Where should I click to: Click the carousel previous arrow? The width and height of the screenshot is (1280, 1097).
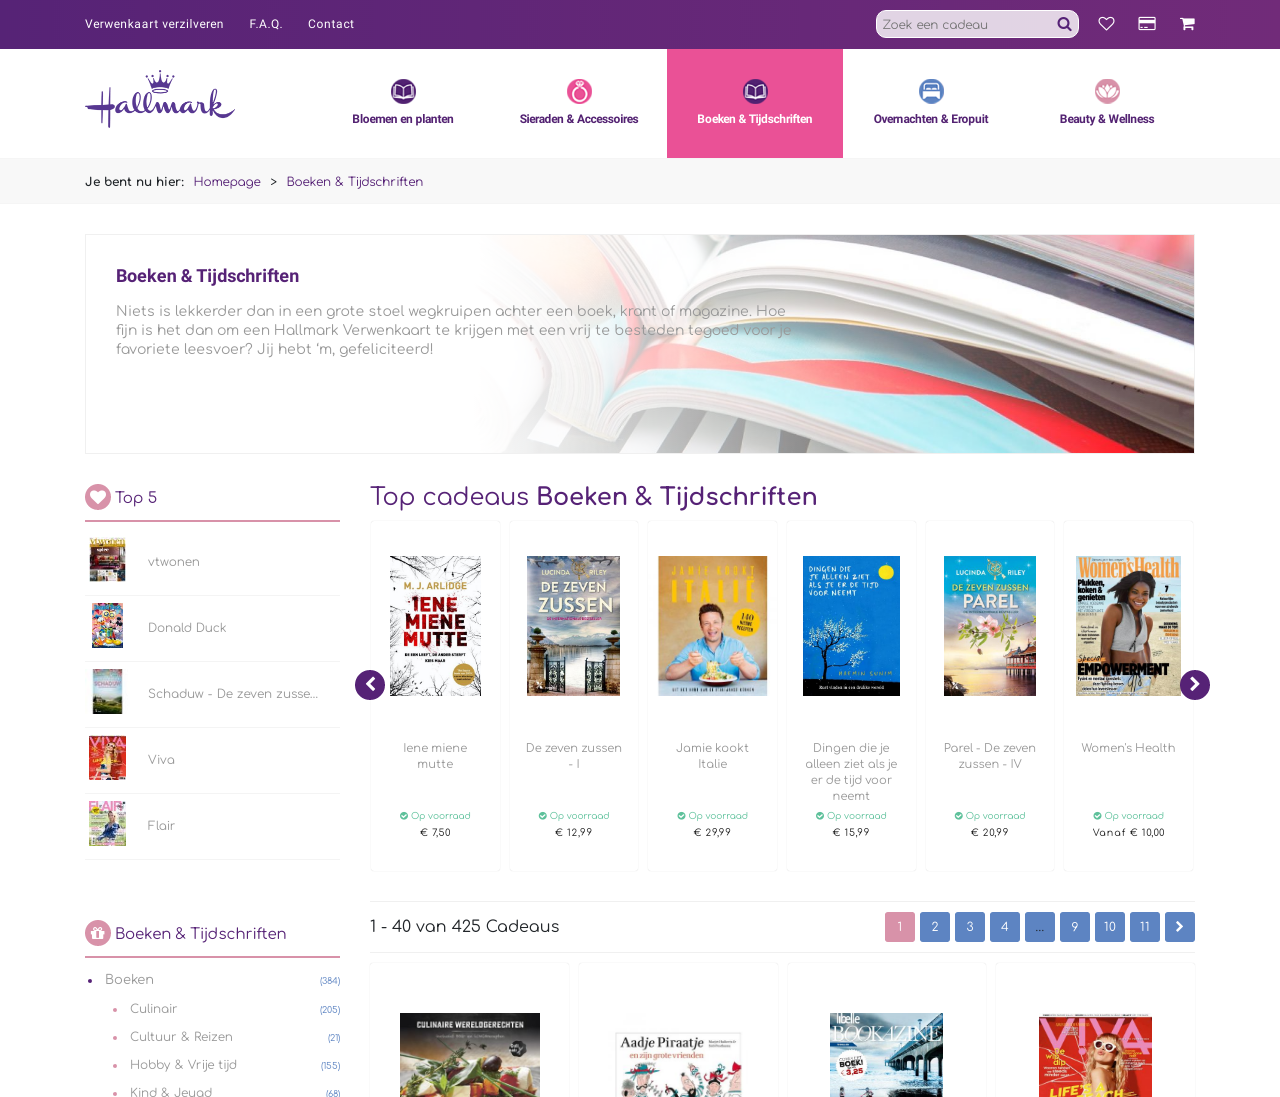[370, 685]
